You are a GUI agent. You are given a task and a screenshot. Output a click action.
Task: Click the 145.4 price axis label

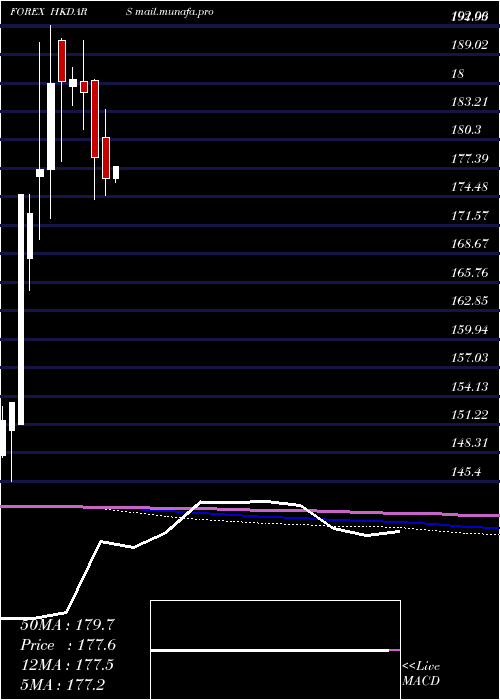(x=466, y=471)
